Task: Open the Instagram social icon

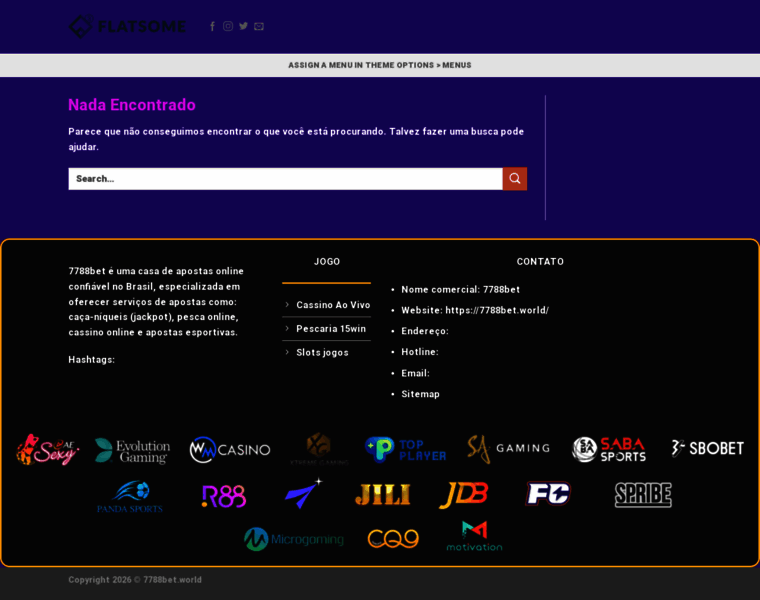Action: (x=228, y=26)
